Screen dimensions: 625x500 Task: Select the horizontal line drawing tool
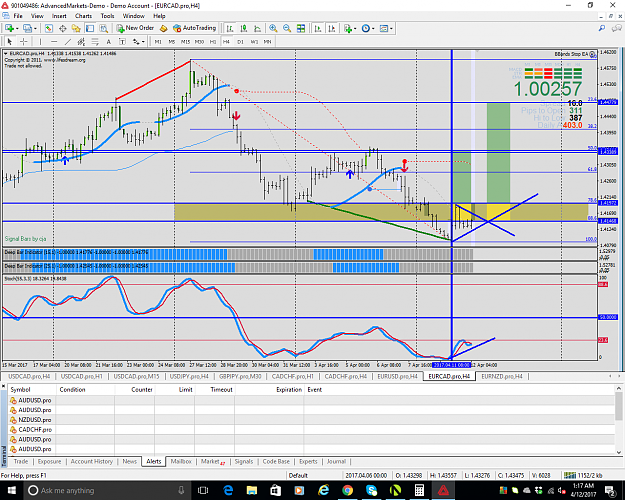click(54, 41)
